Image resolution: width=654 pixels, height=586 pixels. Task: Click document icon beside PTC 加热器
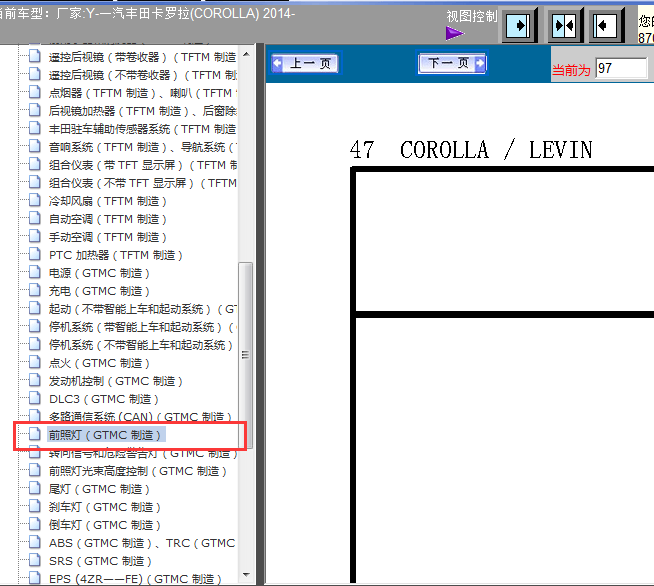pyautogui.click(x=35, y=254)
